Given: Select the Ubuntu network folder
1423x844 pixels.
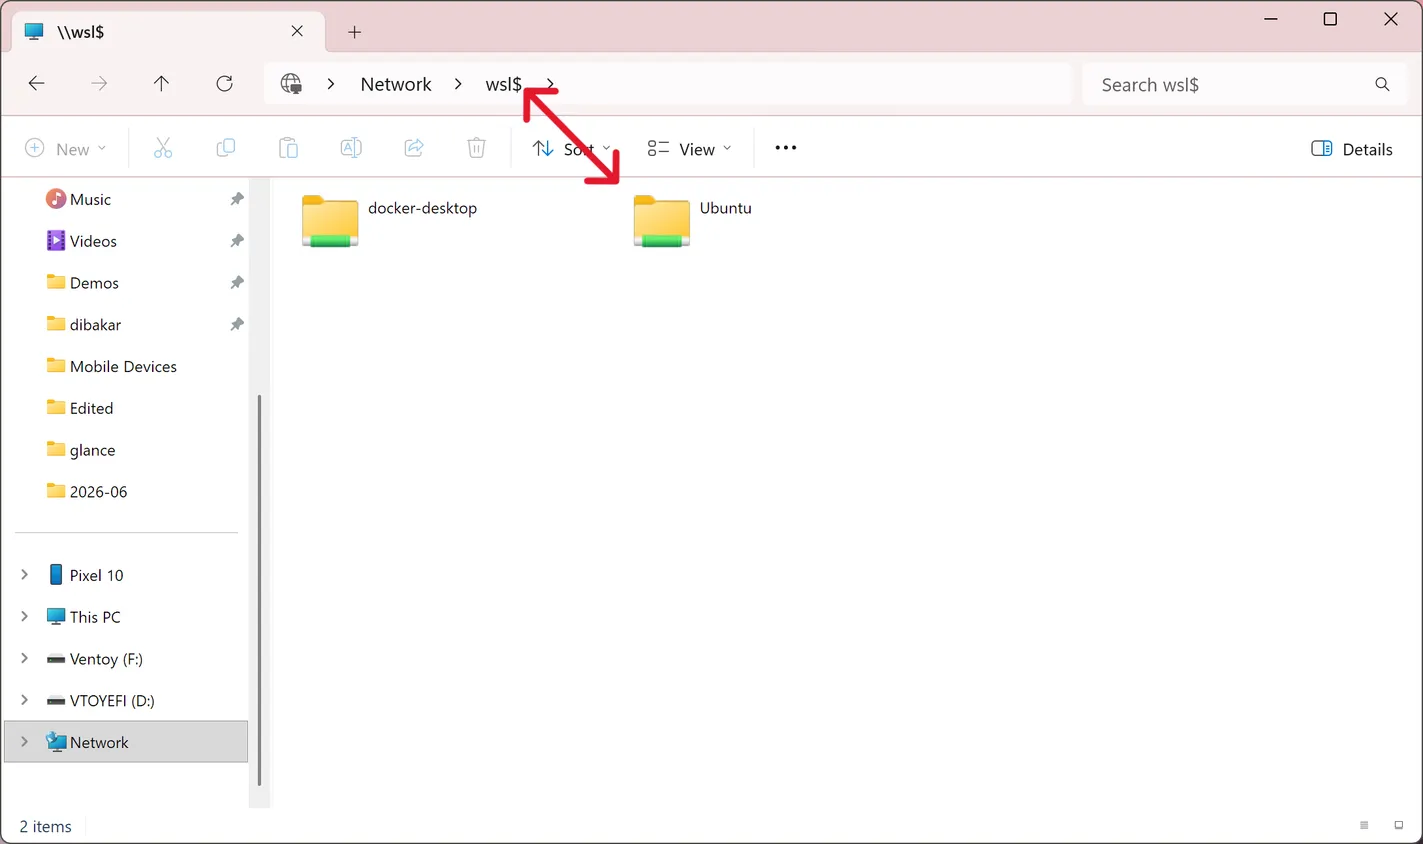Looking at the screenshot, I should pyautogui.click(x=692, y=220).
